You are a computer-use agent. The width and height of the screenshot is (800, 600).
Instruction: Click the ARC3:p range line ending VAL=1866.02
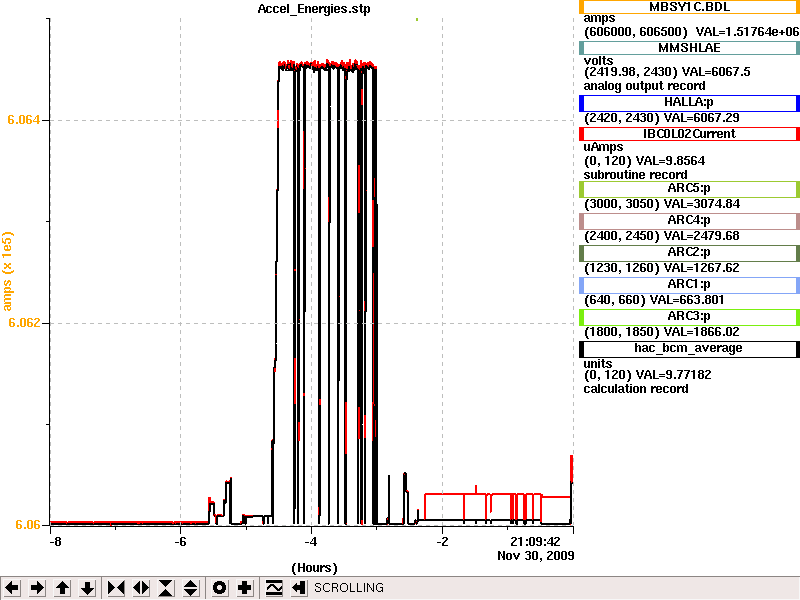pos(662,332)
